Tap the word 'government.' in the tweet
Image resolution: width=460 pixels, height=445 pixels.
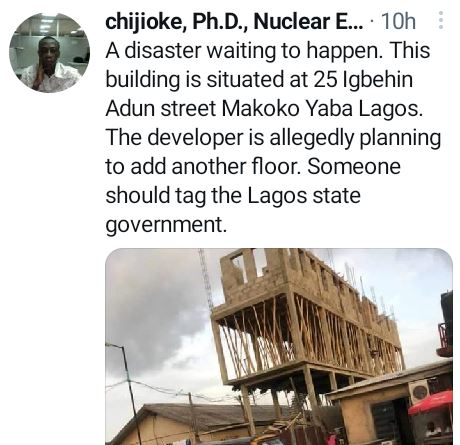point(166,225)
